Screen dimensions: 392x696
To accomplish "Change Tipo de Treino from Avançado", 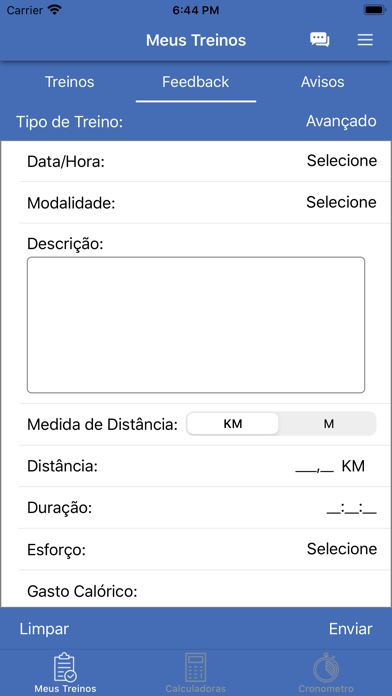I will 341,121.
